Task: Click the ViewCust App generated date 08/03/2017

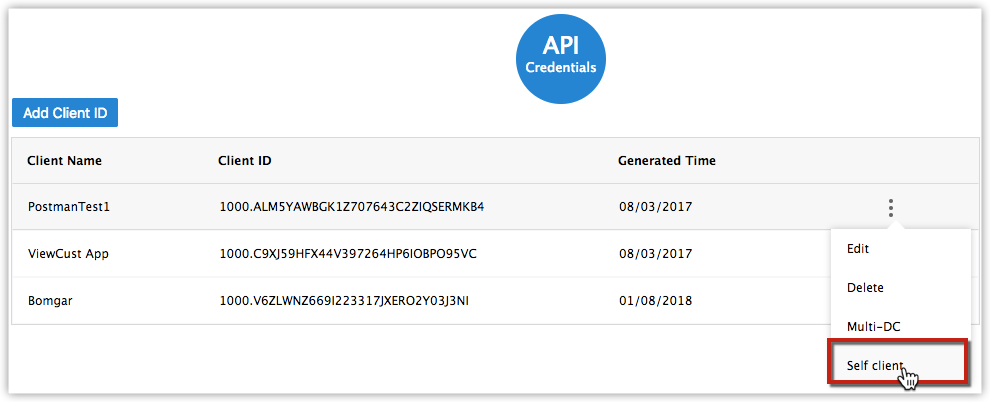Action: pos(655,253)
